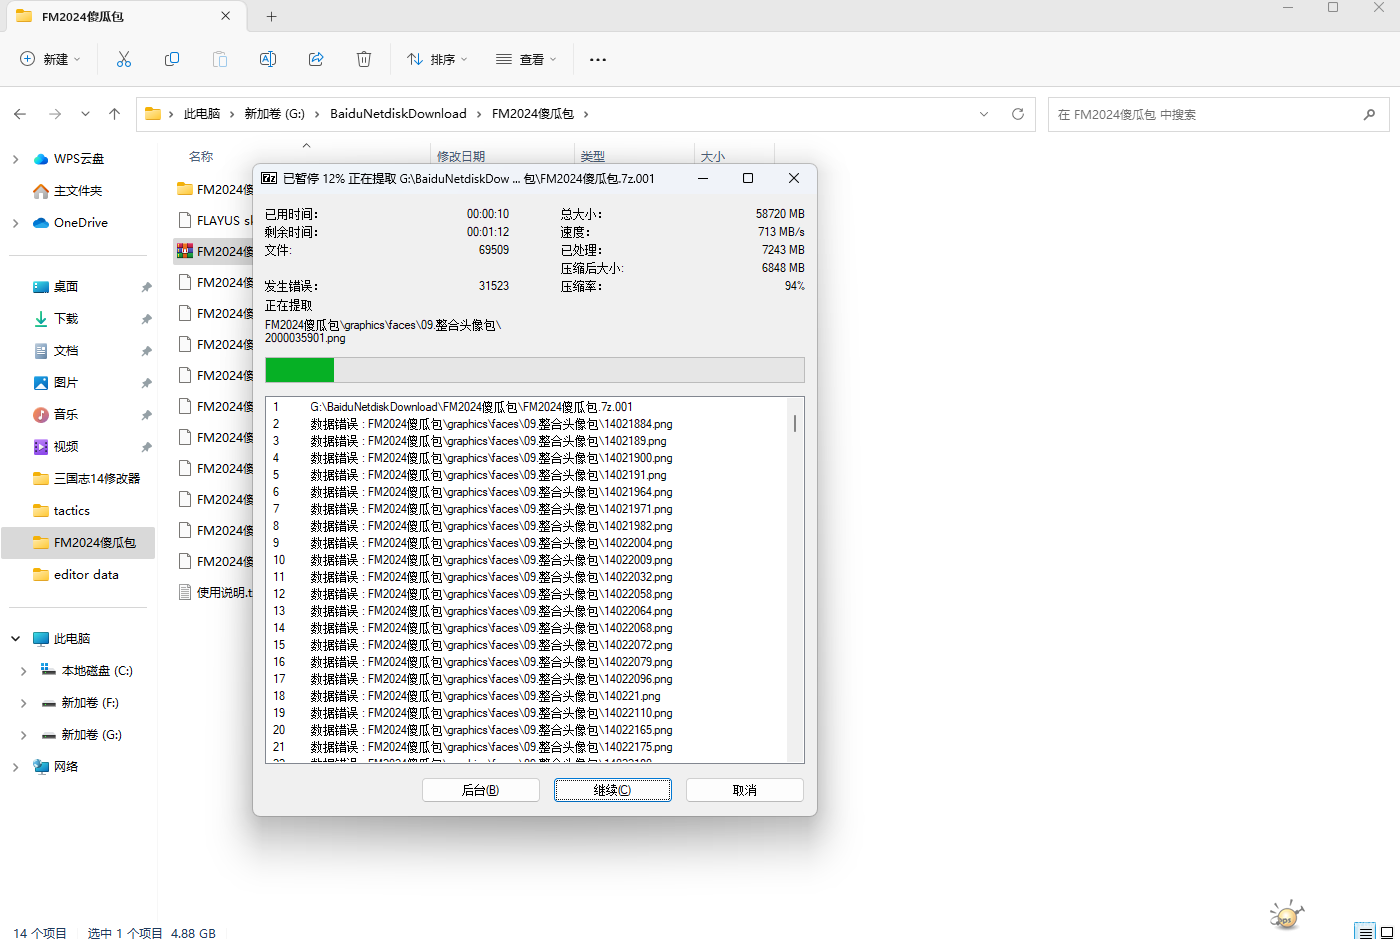
Task: Click the Cut scissors icon in toolbar
Action: pyautogui.click(x=124, y=60)
